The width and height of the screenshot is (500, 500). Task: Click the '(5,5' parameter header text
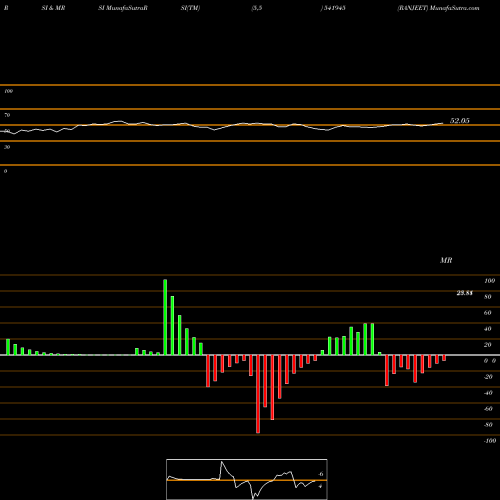[257, 8]
